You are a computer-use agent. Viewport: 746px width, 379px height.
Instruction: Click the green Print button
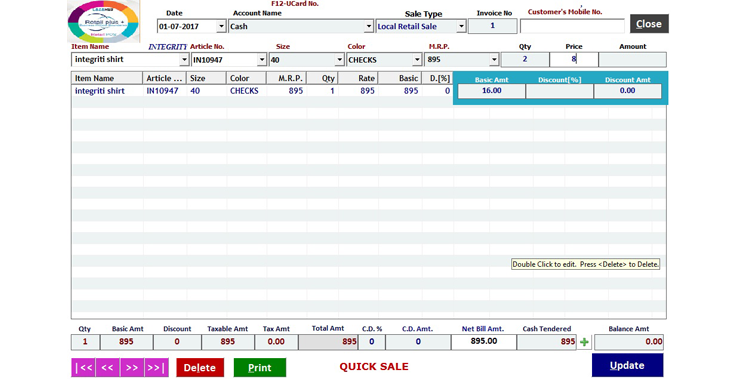260,368
